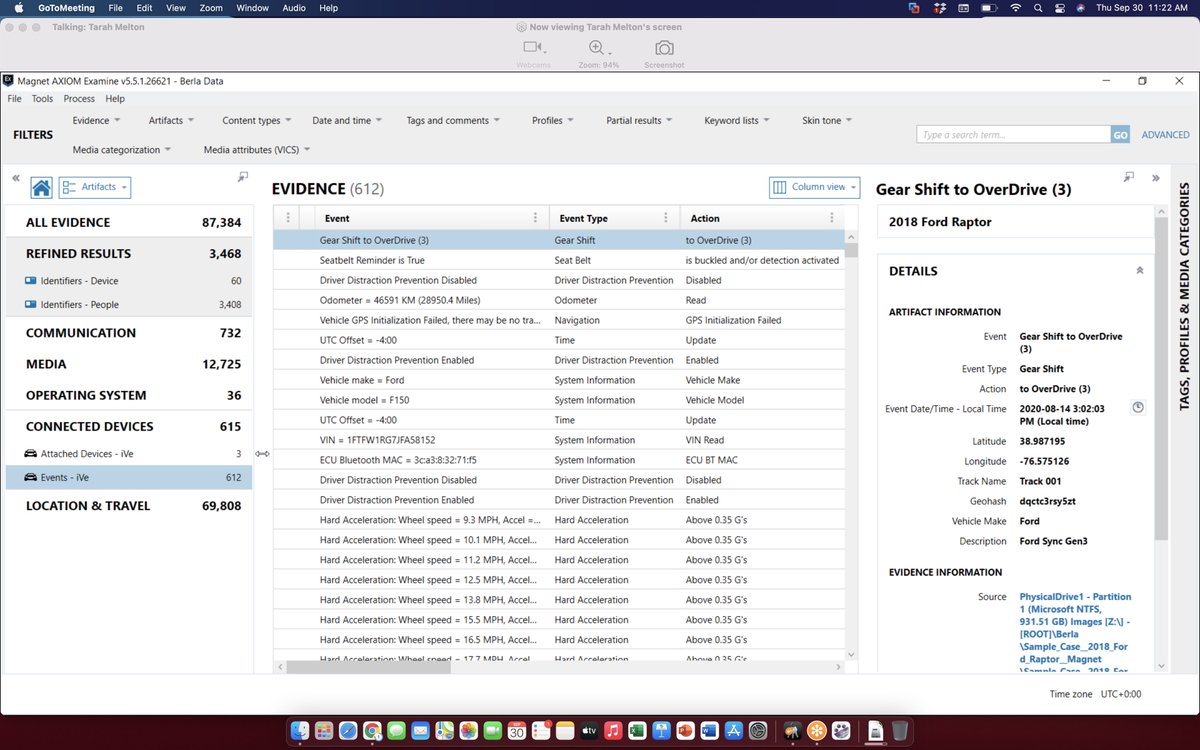Viewport: 1200px width, 750px height.
Task: Launch Safari from the Dock
Action: tap(347, 731)
